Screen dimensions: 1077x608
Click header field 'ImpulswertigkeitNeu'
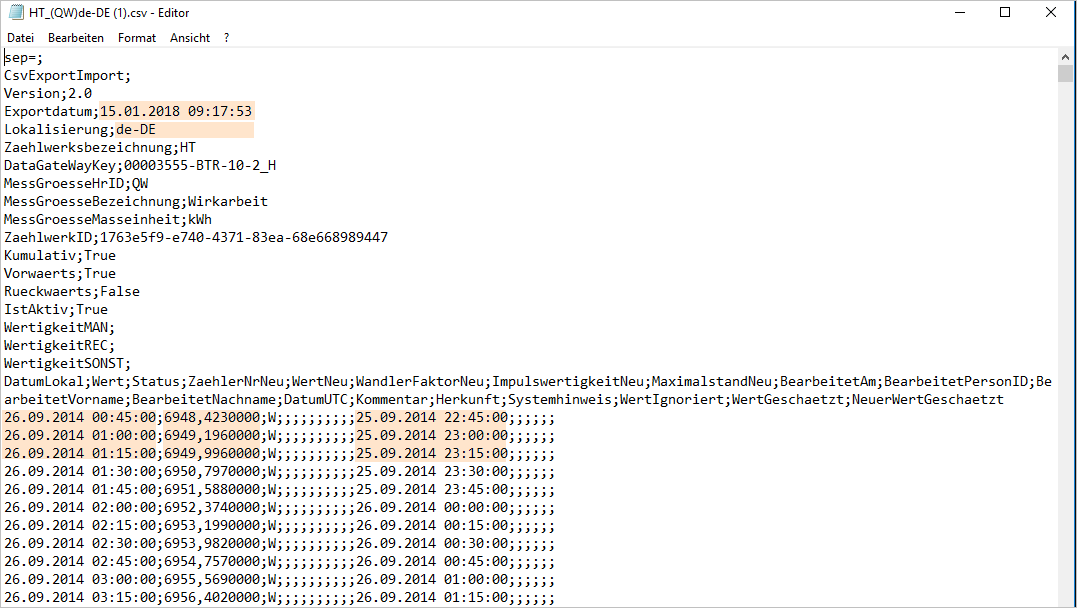point(568,381)
